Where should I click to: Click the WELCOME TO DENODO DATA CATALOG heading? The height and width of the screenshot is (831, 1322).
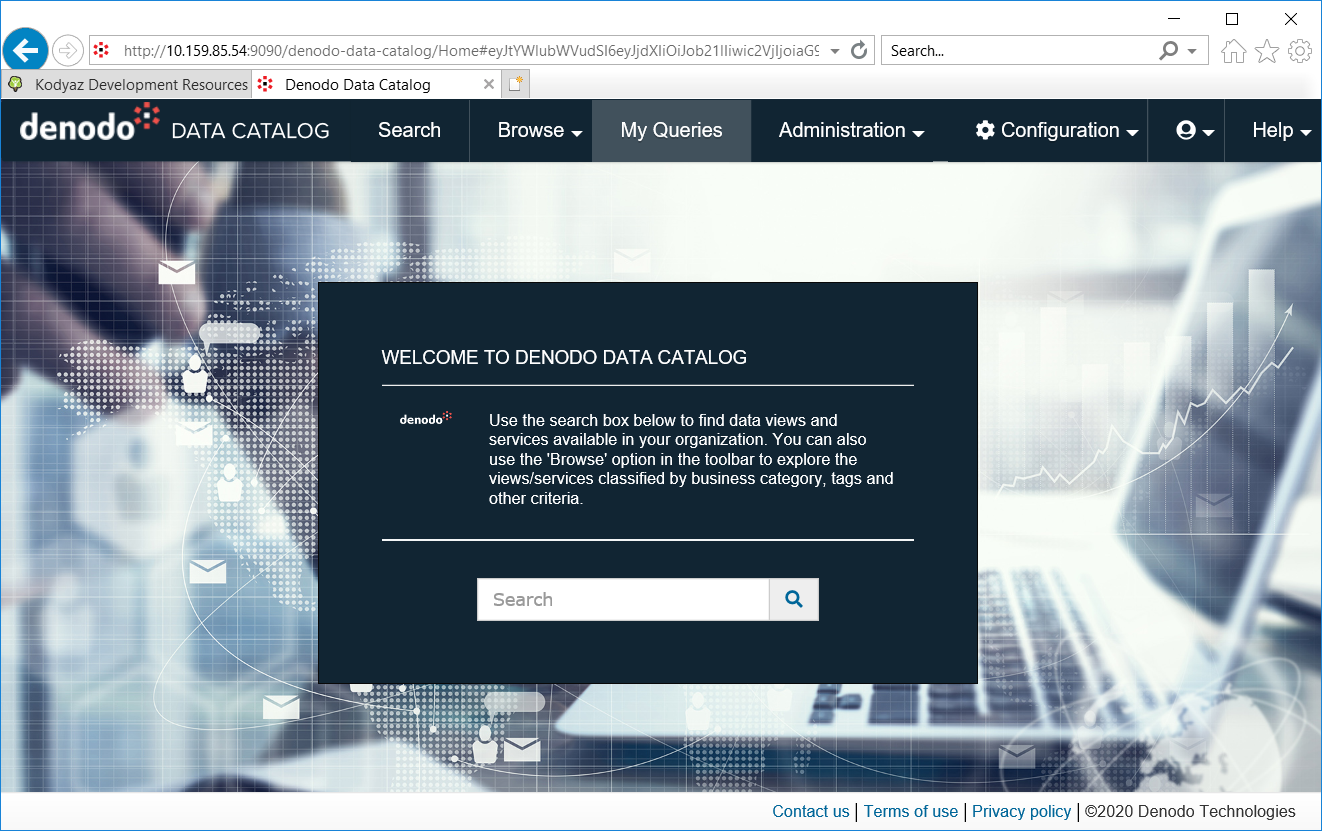[x=564, y=357]
